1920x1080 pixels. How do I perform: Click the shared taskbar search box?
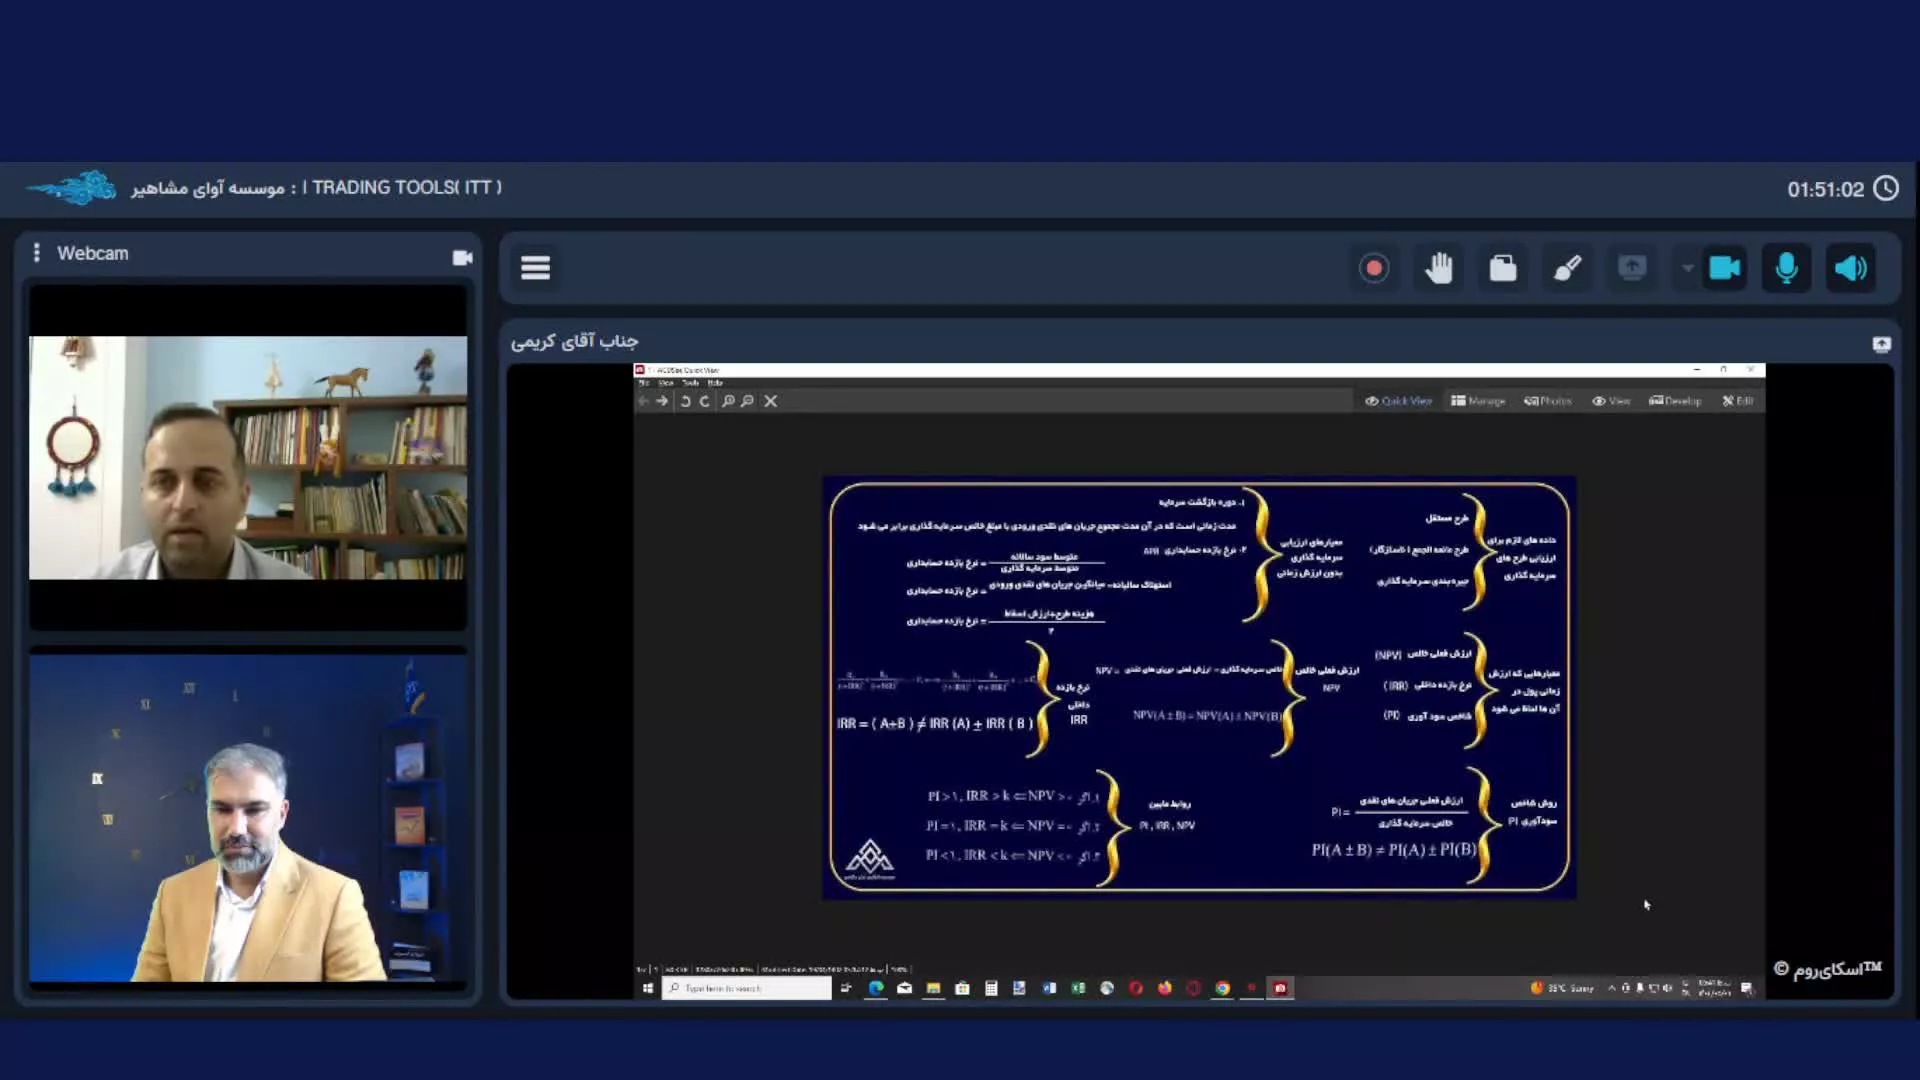coord(746,988)
